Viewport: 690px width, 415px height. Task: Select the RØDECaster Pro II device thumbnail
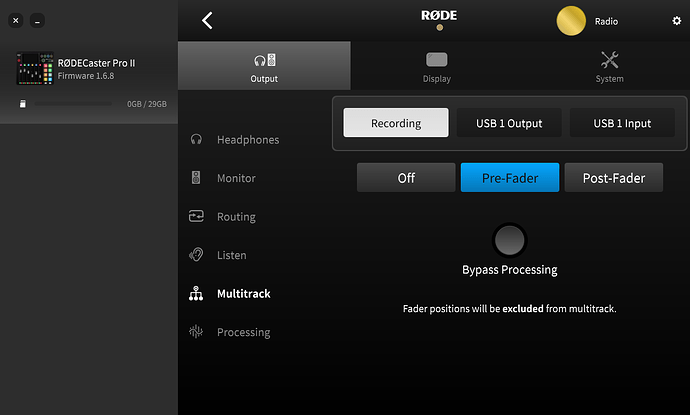click(x=34, y=69)
